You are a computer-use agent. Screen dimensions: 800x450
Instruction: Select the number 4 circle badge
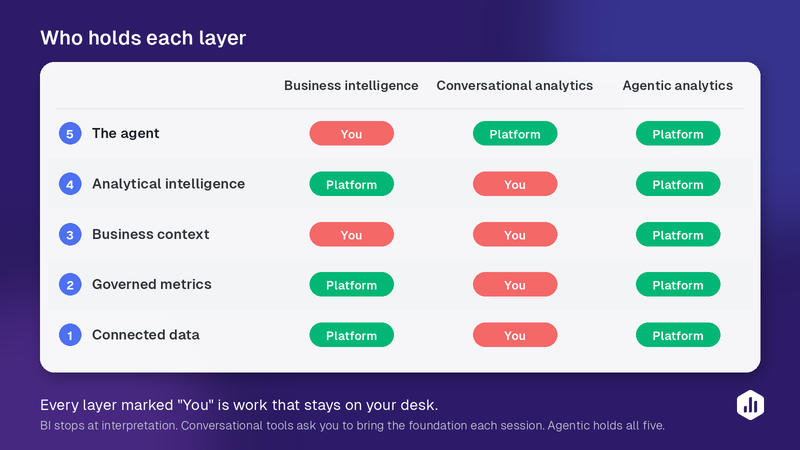[x=70, y=184]
